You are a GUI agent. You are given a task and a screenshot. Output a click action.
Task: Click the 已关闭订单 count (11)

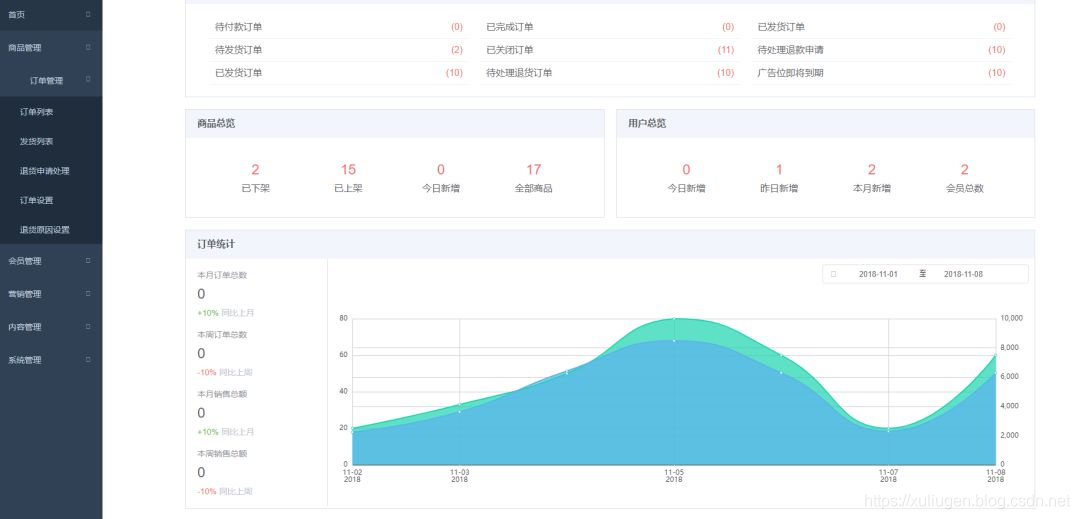tap(725, 50)
